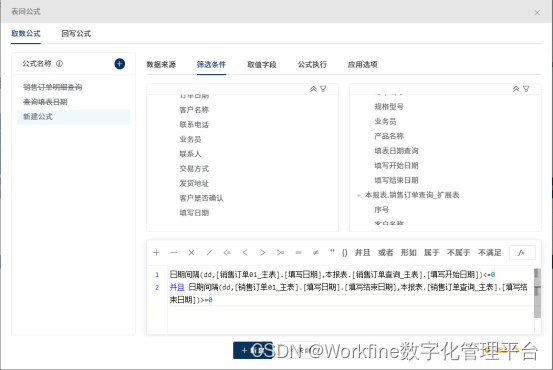Pick 业务员 field in right panel
Screen dimensions: 553x370
coord(385,121)
